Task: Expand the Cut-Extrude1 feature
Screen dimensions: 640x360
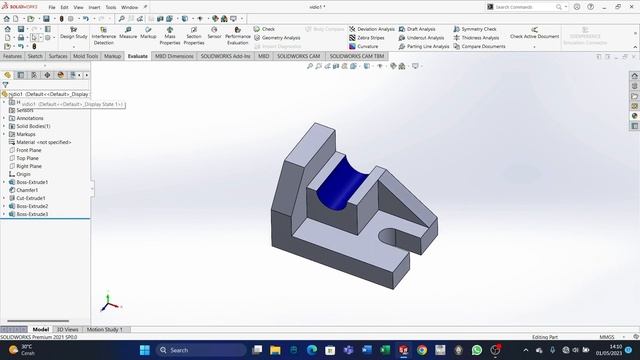Action: (x=4, y=198)
